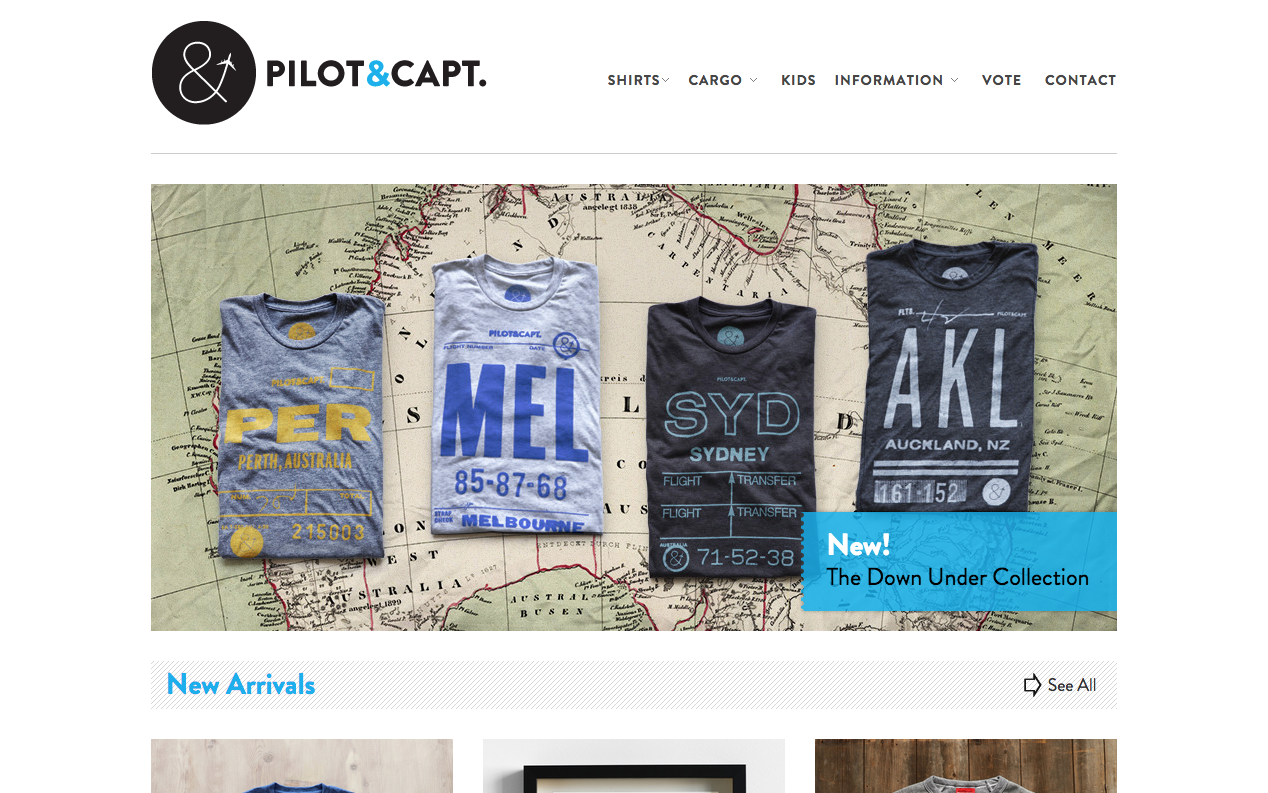The height and width of the screenshot is (793, 1268).
Task: Click the Down Under Collection banner
Action: pyautogui.click(x=959, y=561)
